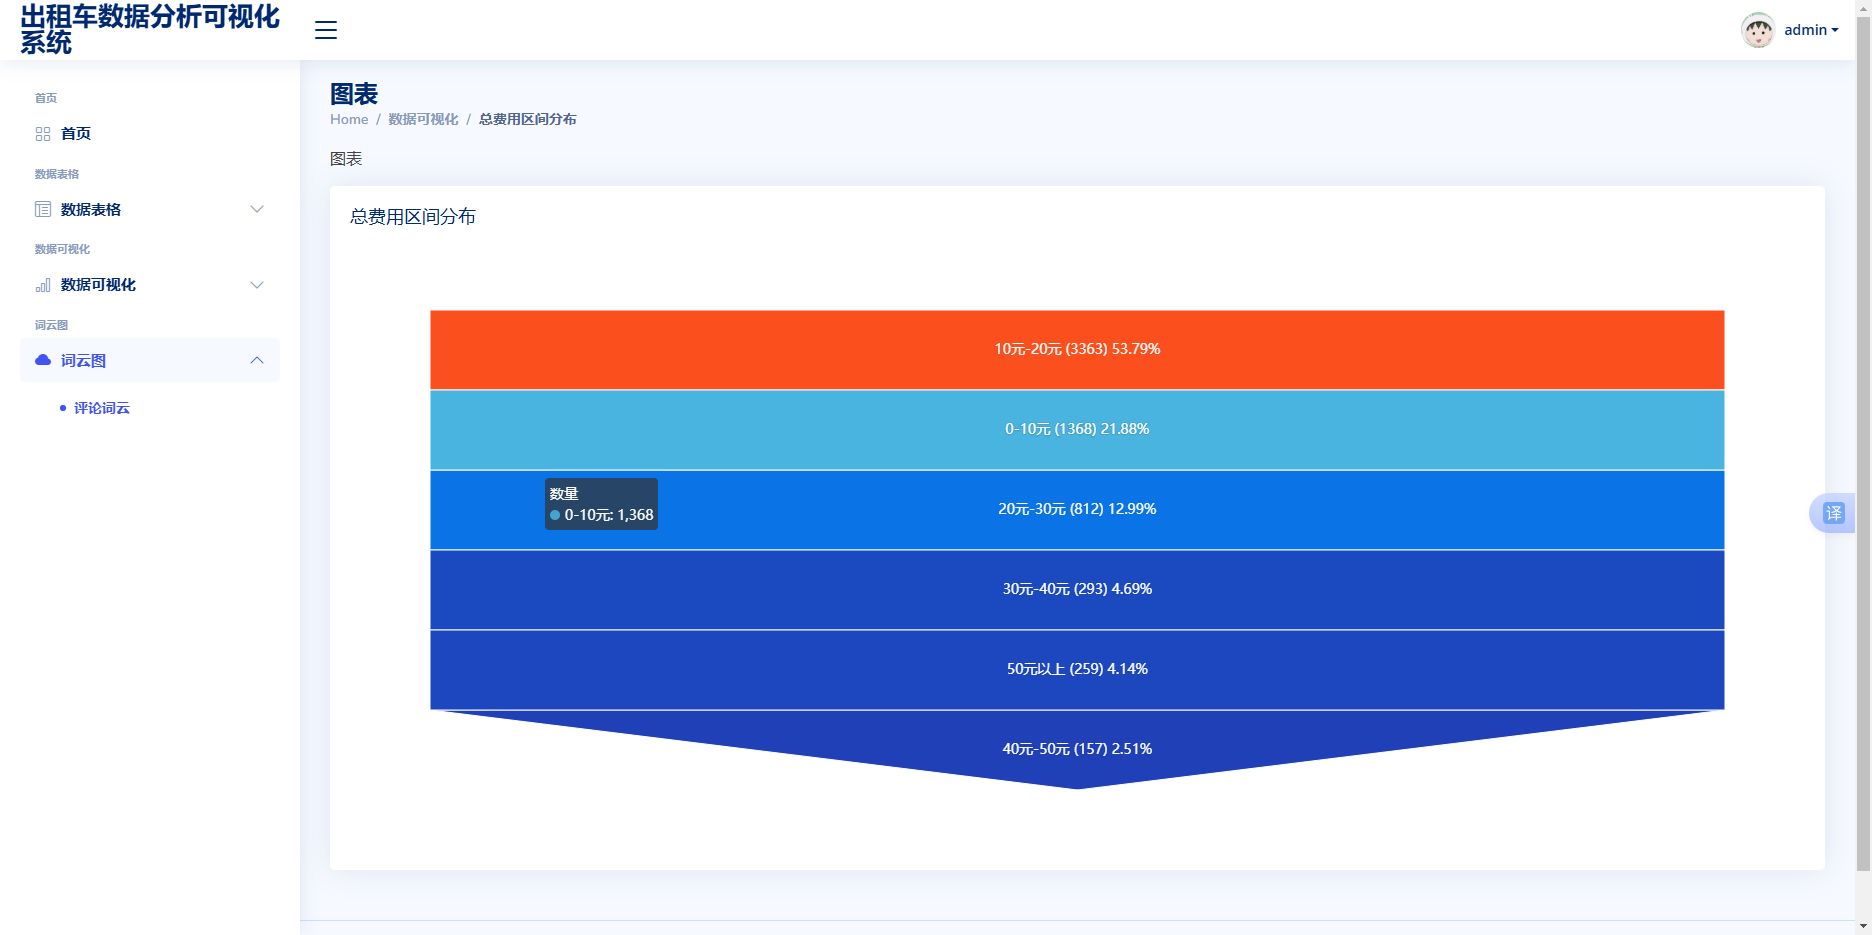This screenshot has width=1872, height=935.
Task: Expand chevron beside 数据表格
Action: click(x=257, y=209)
